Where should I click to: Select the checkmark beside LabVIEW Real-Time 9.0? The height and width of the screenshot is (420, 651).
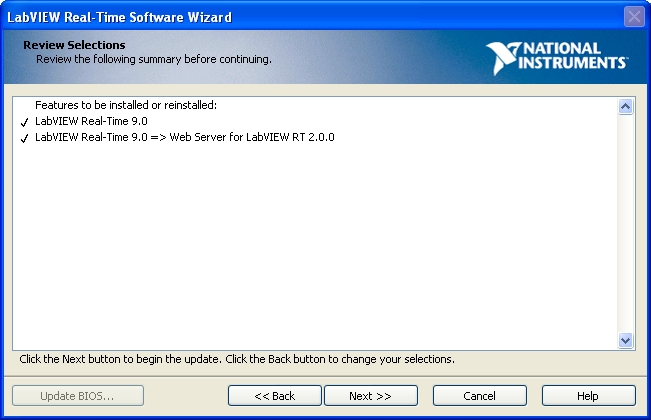coord(24,122)
